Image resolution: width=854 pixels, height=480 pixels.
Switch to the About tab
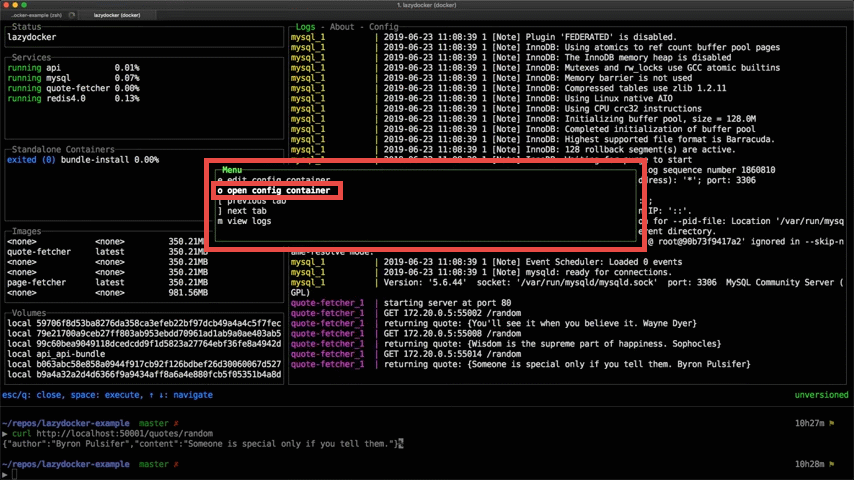click(343, 27)
